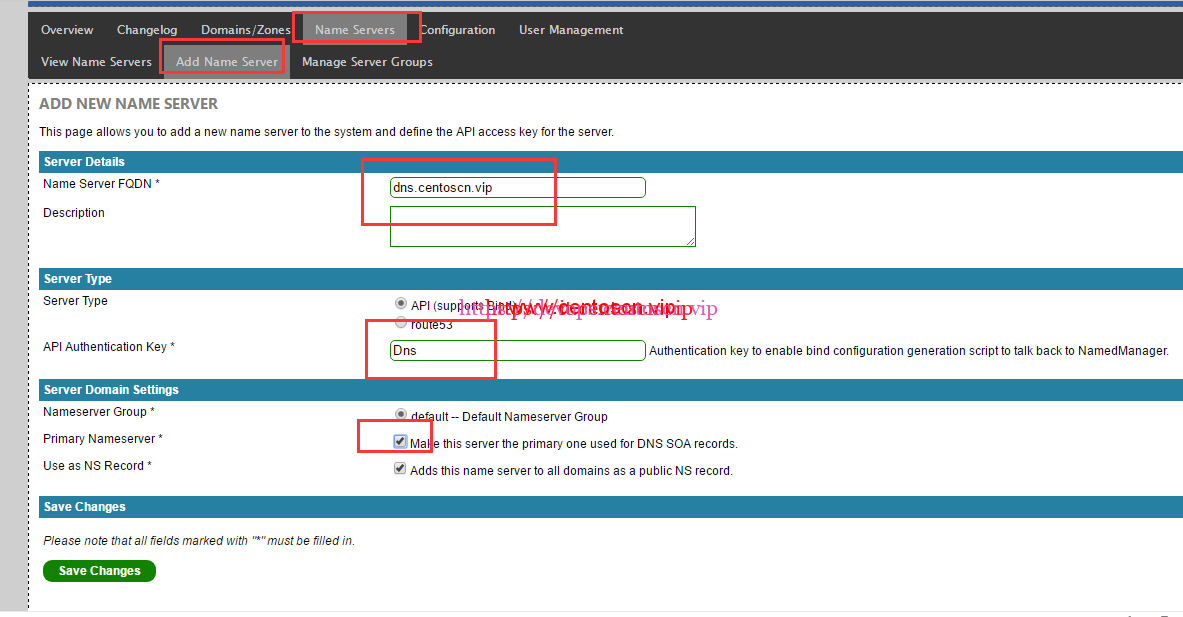Select the Name Servers tab

354,30
